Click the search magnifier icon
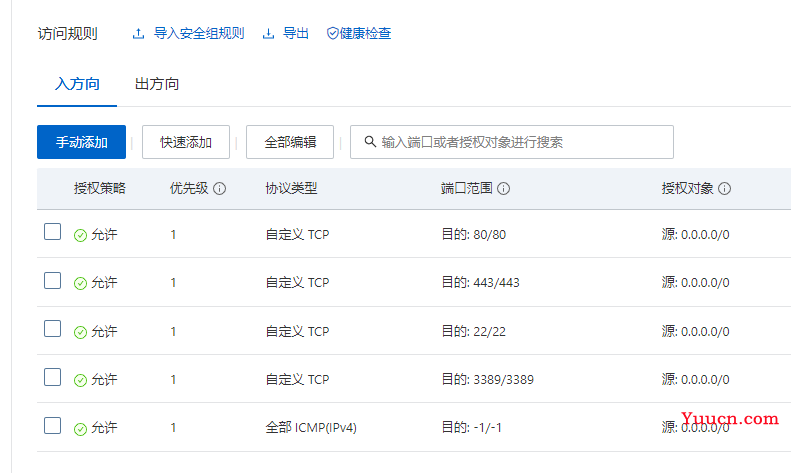The width and height of the screenshot is (791, 473). 370,142
